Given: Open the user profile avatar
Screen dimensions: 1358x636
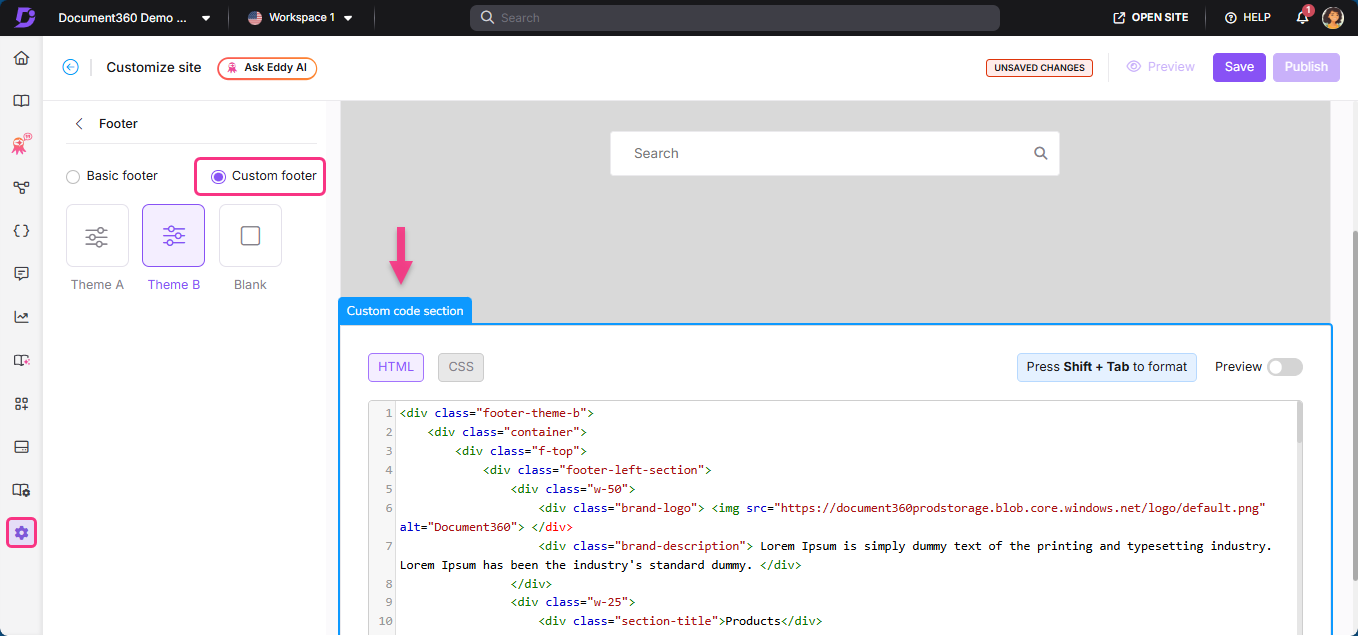Looking at the screenshot, I should coord(1332,17).
